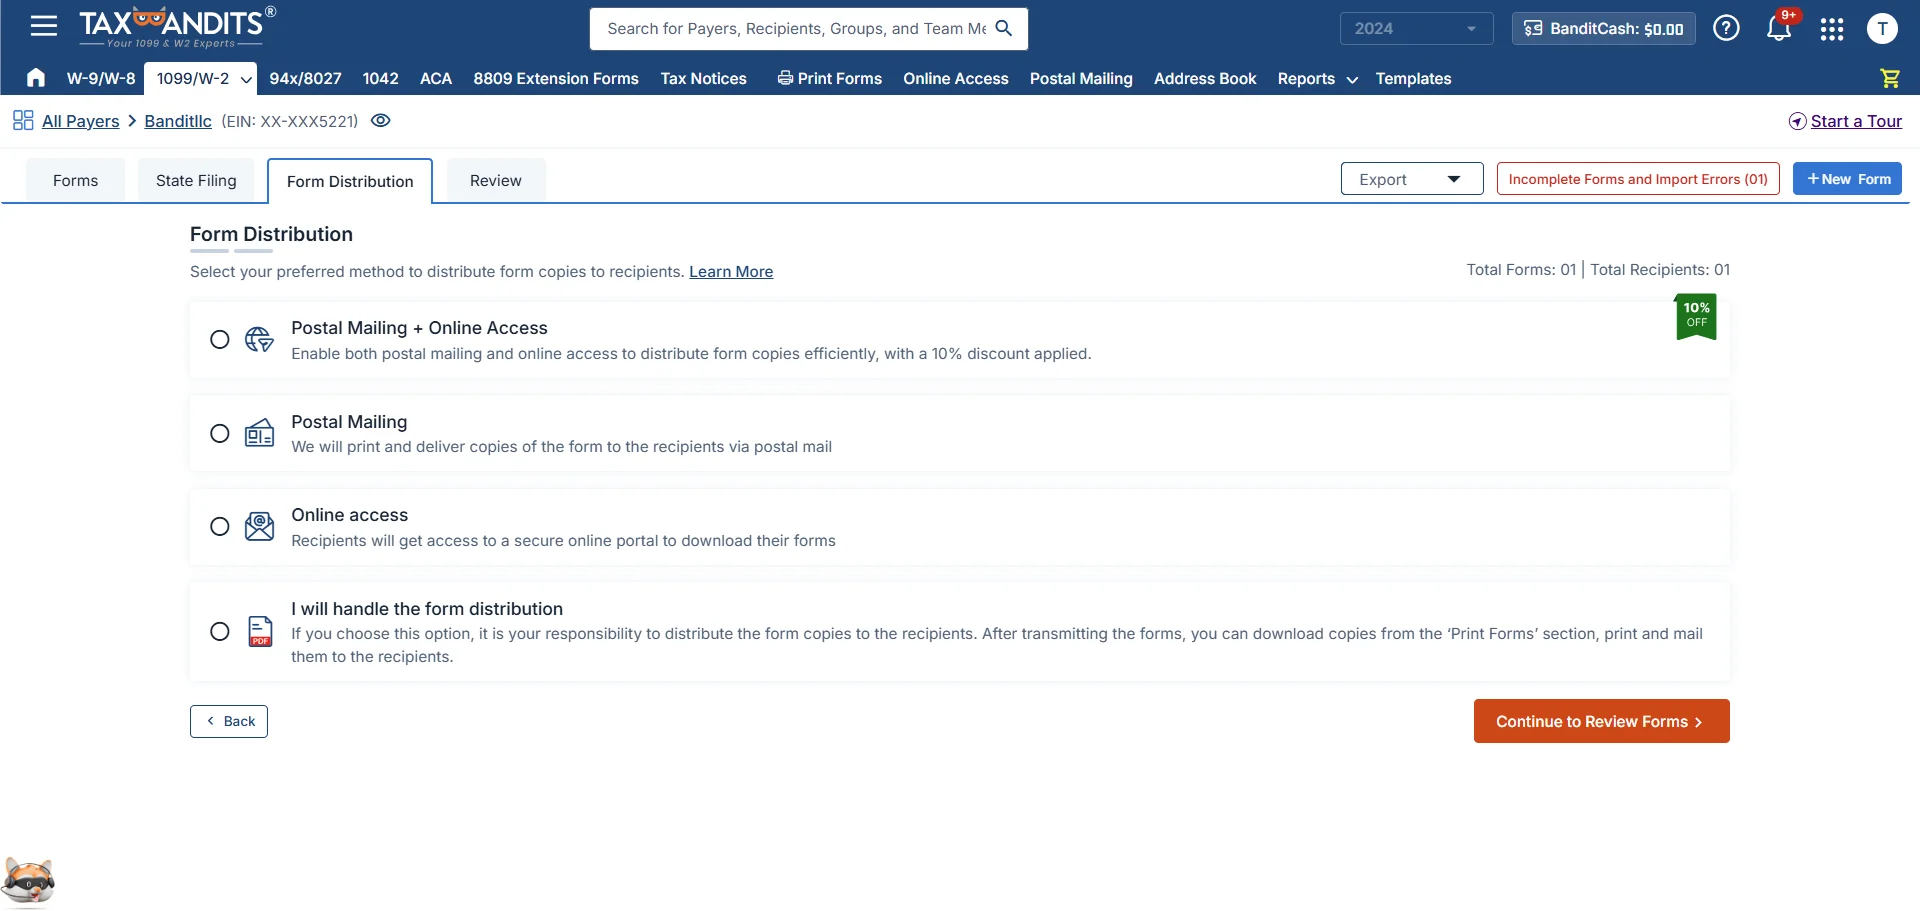The width and height of the screenshot is (1920, 911).
Task: Click the New Form button
Action: pos(1847,179)
